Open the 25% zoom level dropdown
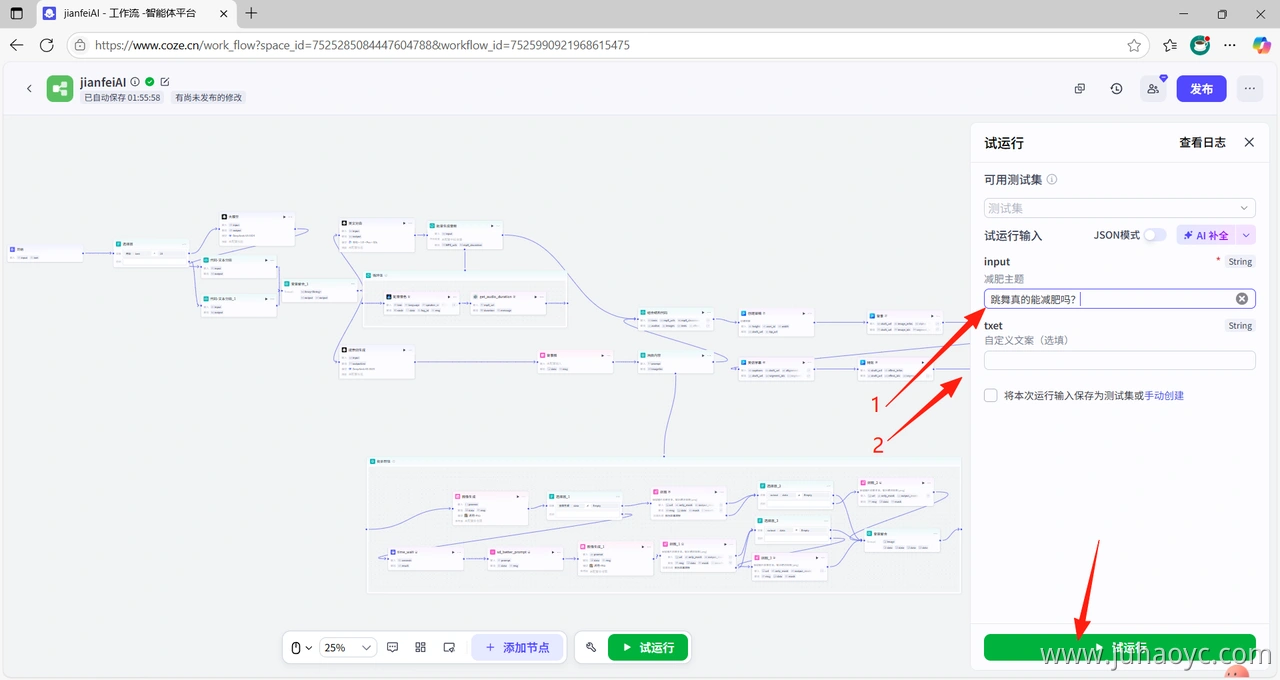 [348, 647]
